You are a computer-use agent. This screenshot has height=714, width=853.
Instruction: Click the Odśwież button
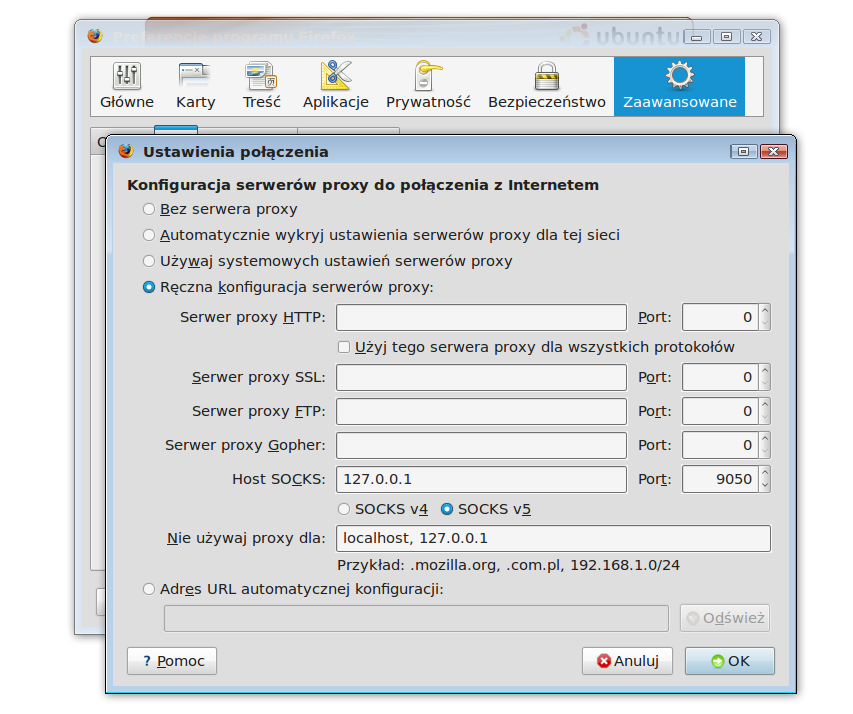725,618
